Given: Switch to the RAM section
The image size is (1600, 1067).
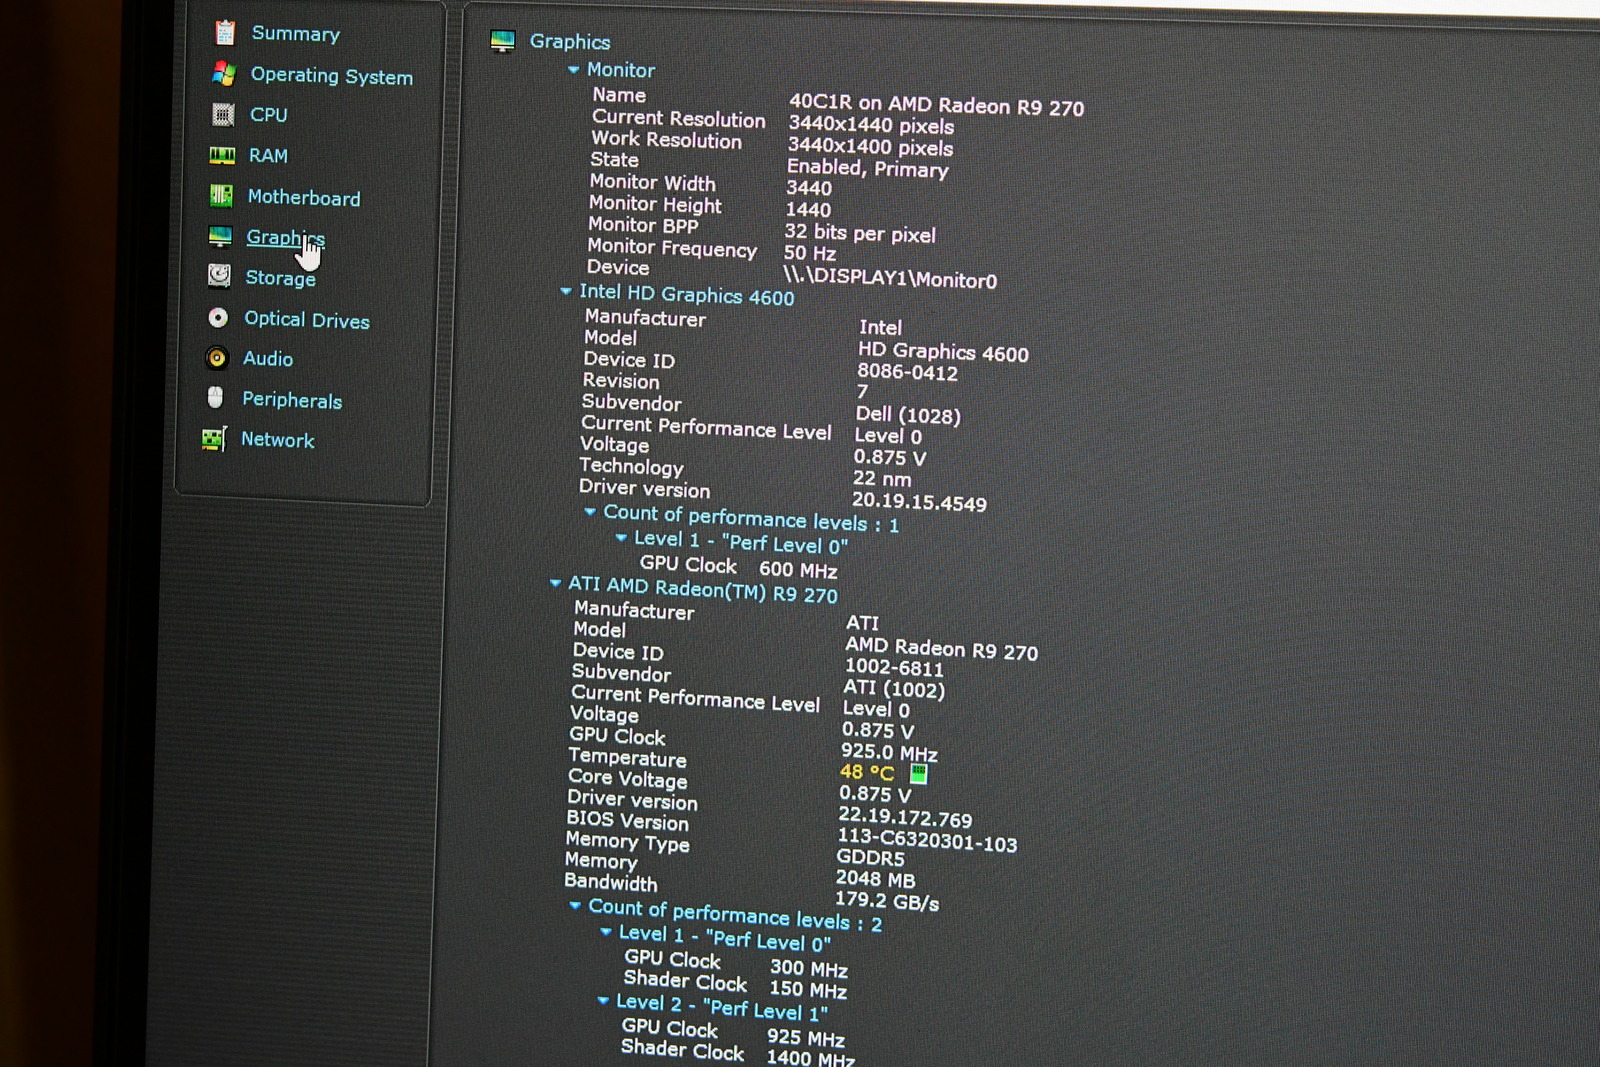Looking at the screenshot, I should (x=268, y=156).
